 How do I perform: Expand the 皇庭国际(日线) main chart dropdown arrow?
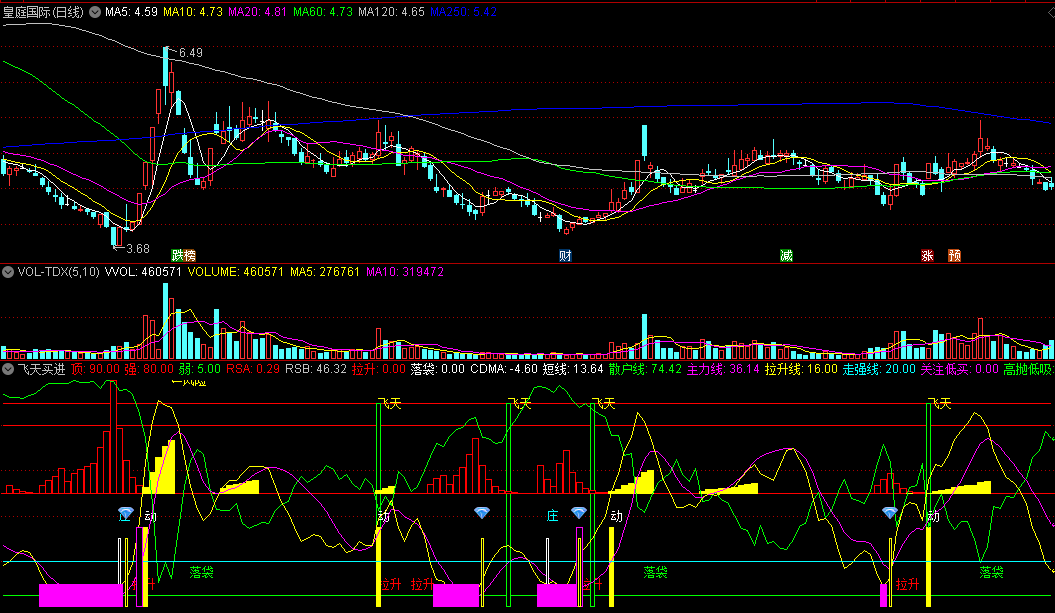click(95, 12)
